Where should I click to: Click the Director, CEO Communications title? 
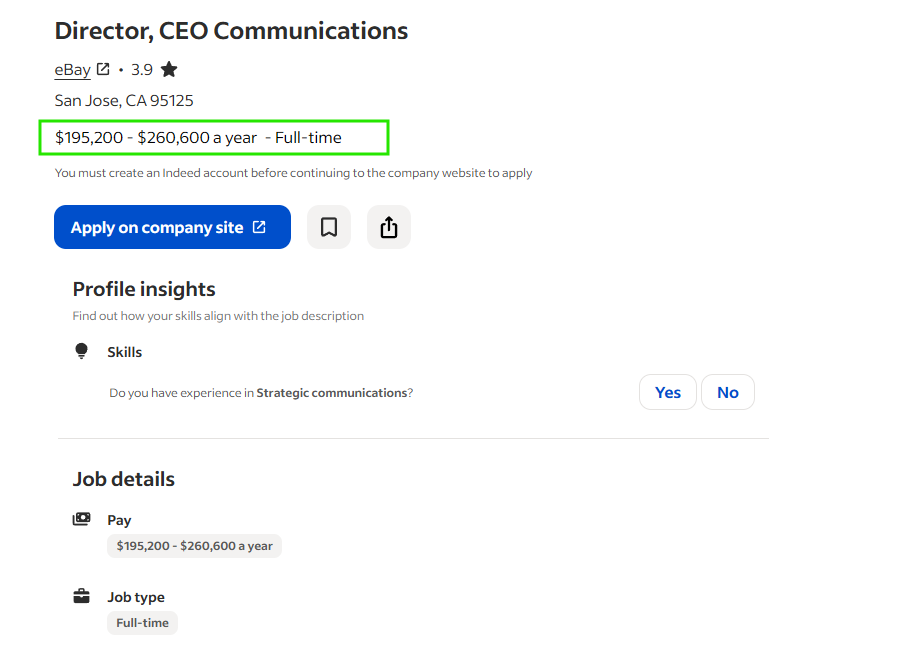[x=231, y=31]
